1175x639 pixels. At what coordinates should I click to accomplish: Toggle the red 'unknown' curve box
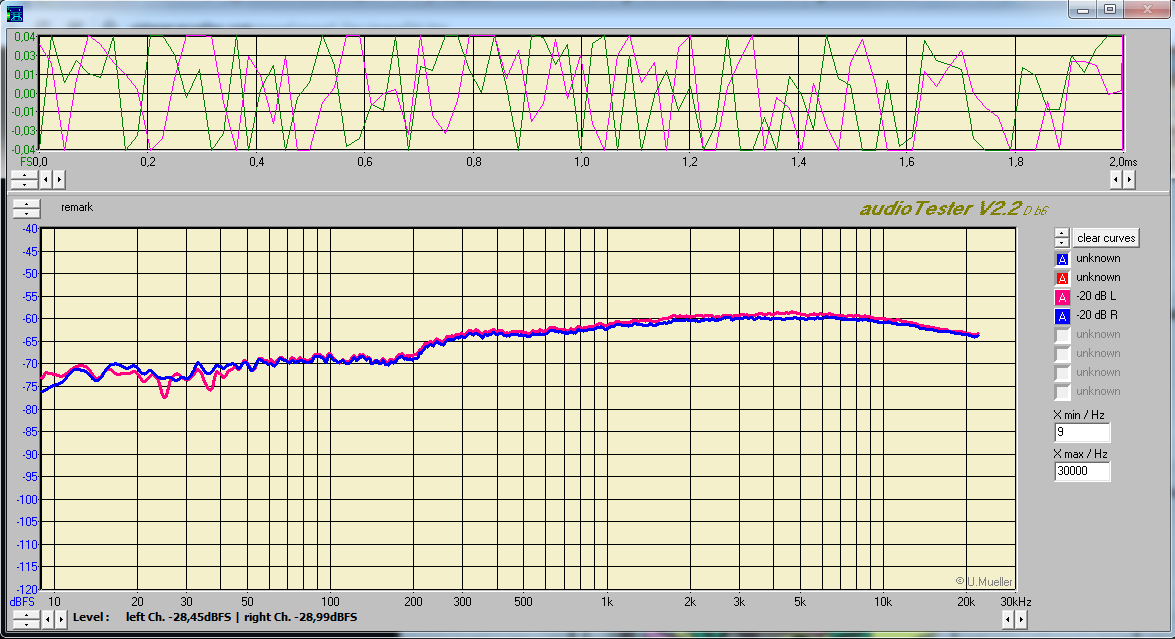point(1063,278)
